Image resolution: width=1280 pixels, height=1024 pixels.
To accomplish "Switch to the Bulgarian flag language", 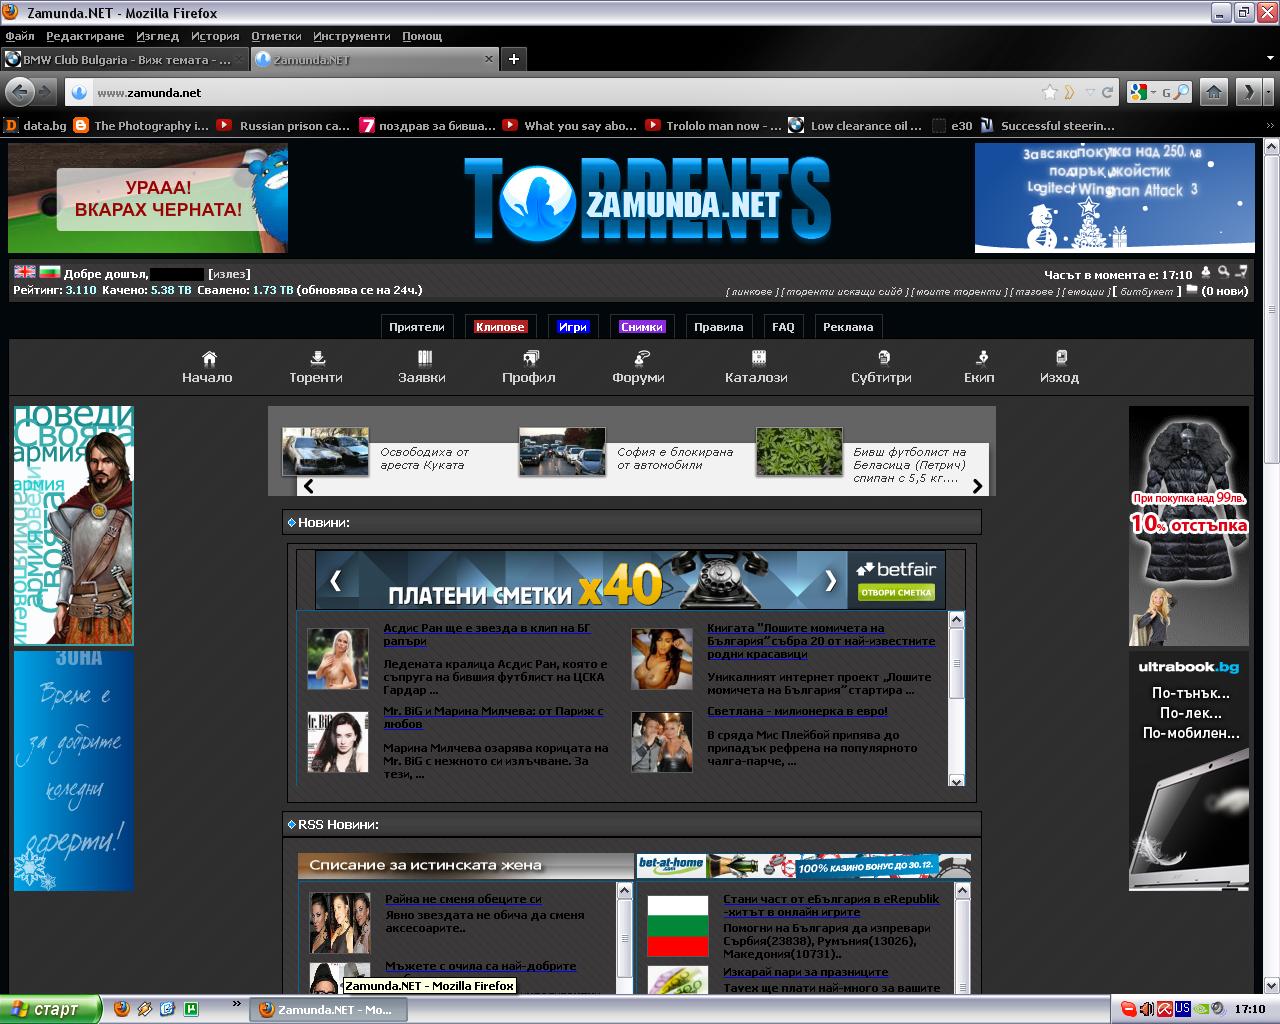I will point(50,272).
